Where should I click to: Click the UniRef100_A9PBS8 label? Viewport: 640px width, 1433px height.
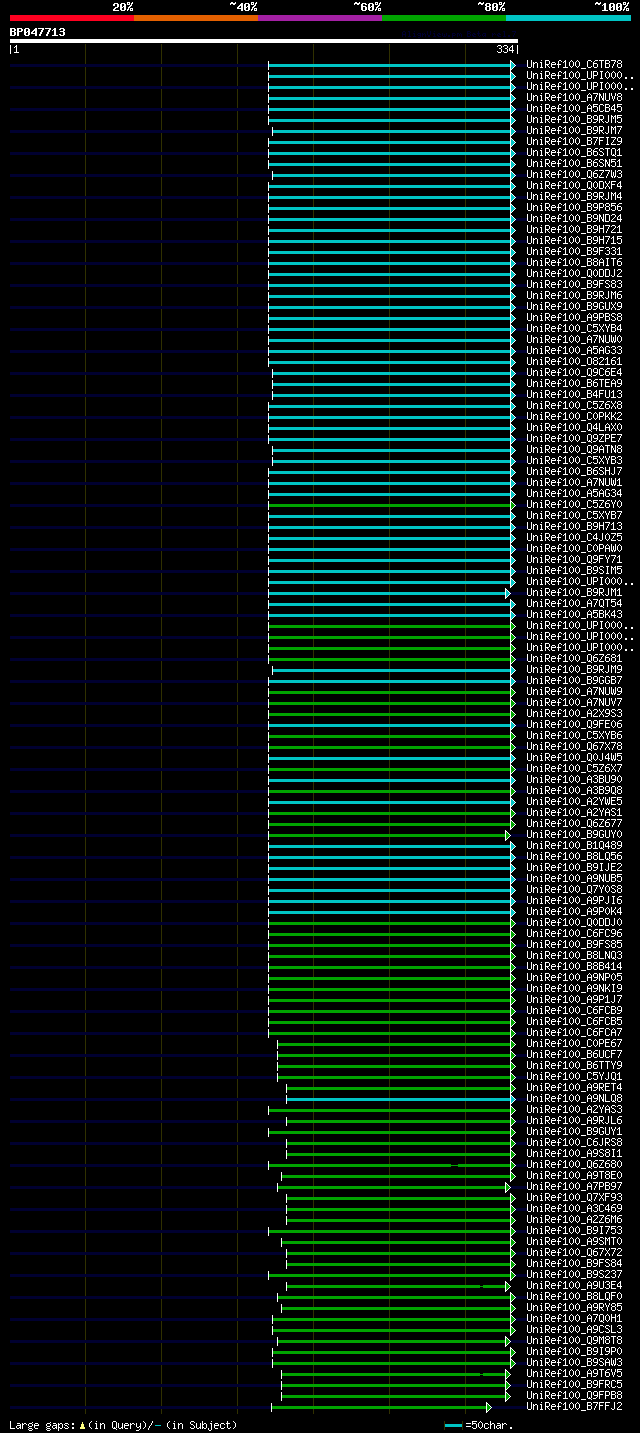pyautogui.click(x=575, y=318)
